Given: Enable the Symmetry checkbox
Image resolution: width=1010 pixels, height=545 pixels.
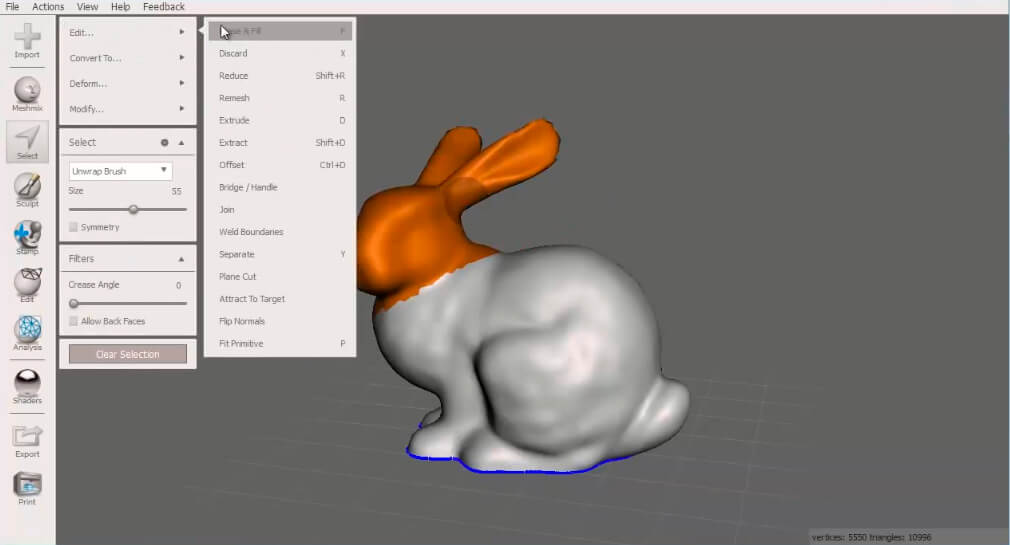Looking at the screenshot, I should pos(73,227).
